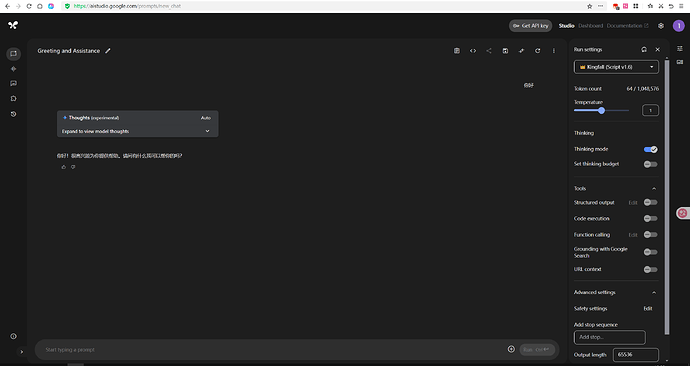Click the Temperature value box

pos(650,110)
